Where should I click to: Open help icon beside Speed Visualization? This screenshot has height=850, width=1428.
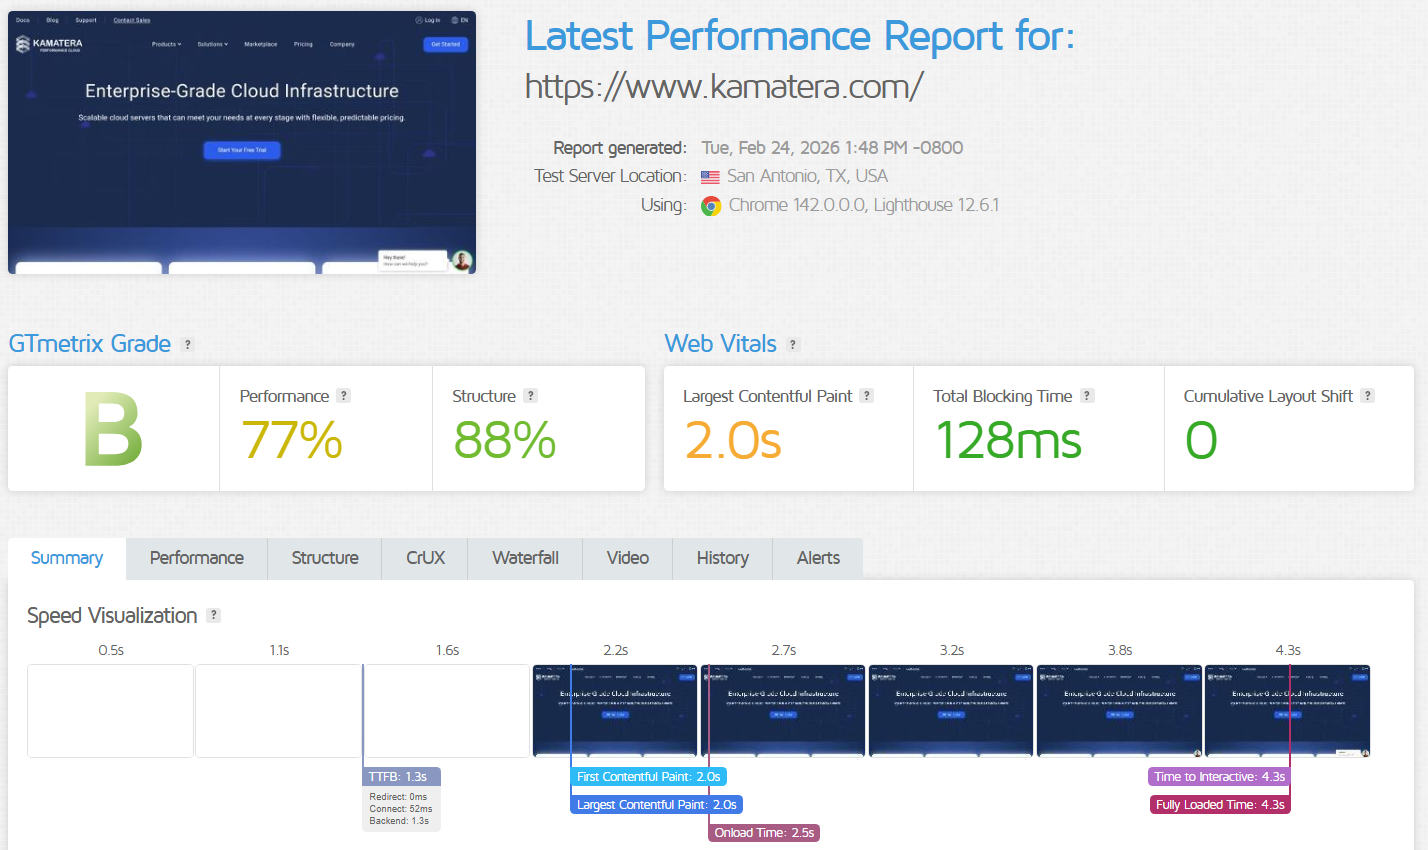(213, 615)
